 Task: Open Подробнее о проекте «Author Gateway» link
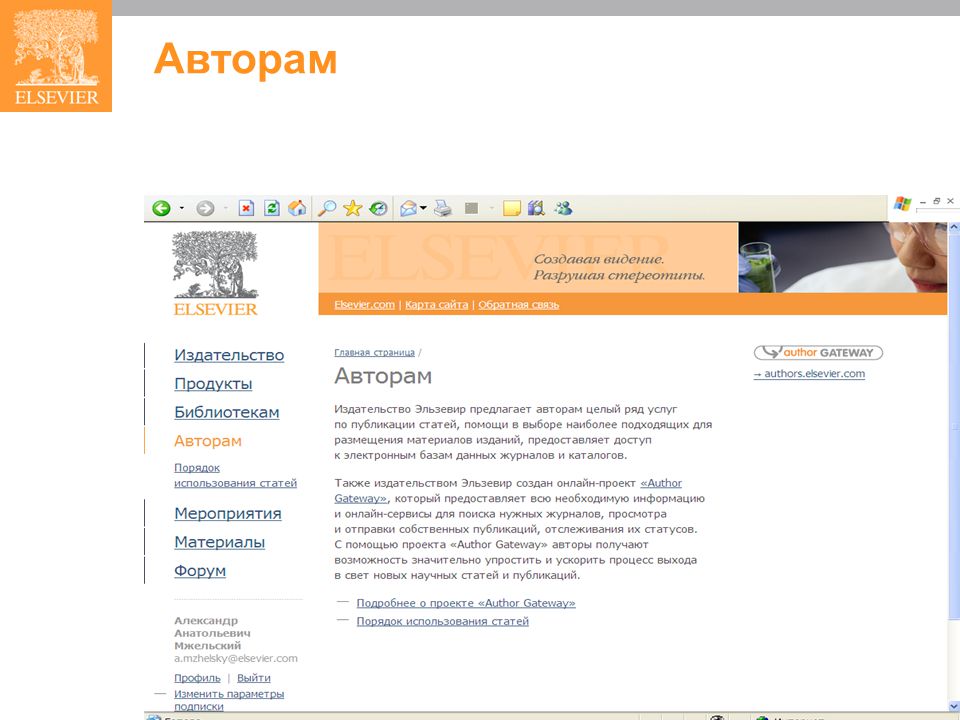(466, 603)
